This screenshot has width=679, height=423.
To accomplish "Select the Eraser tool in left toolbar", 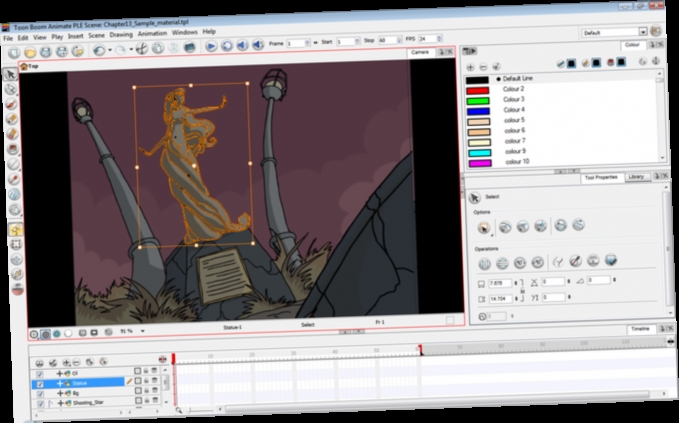I will coord(12,134).
